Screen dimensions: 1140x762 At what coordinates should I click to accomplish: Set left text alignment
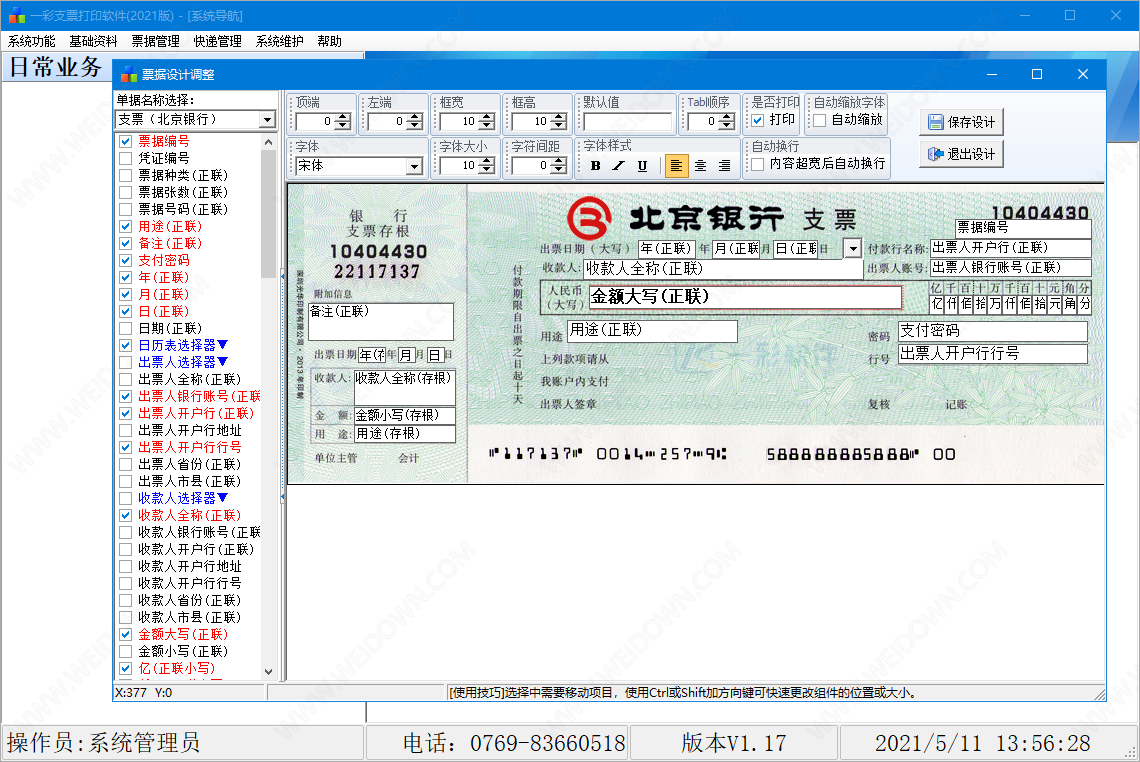(x=676, y=166)
